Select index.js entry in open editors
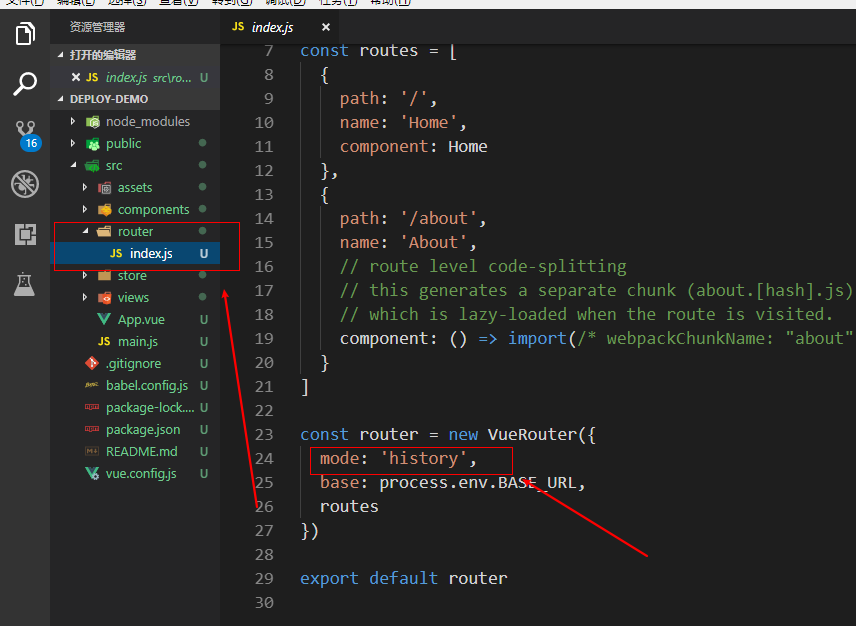Viewport: 856px width, 626px height. (135, 77)
